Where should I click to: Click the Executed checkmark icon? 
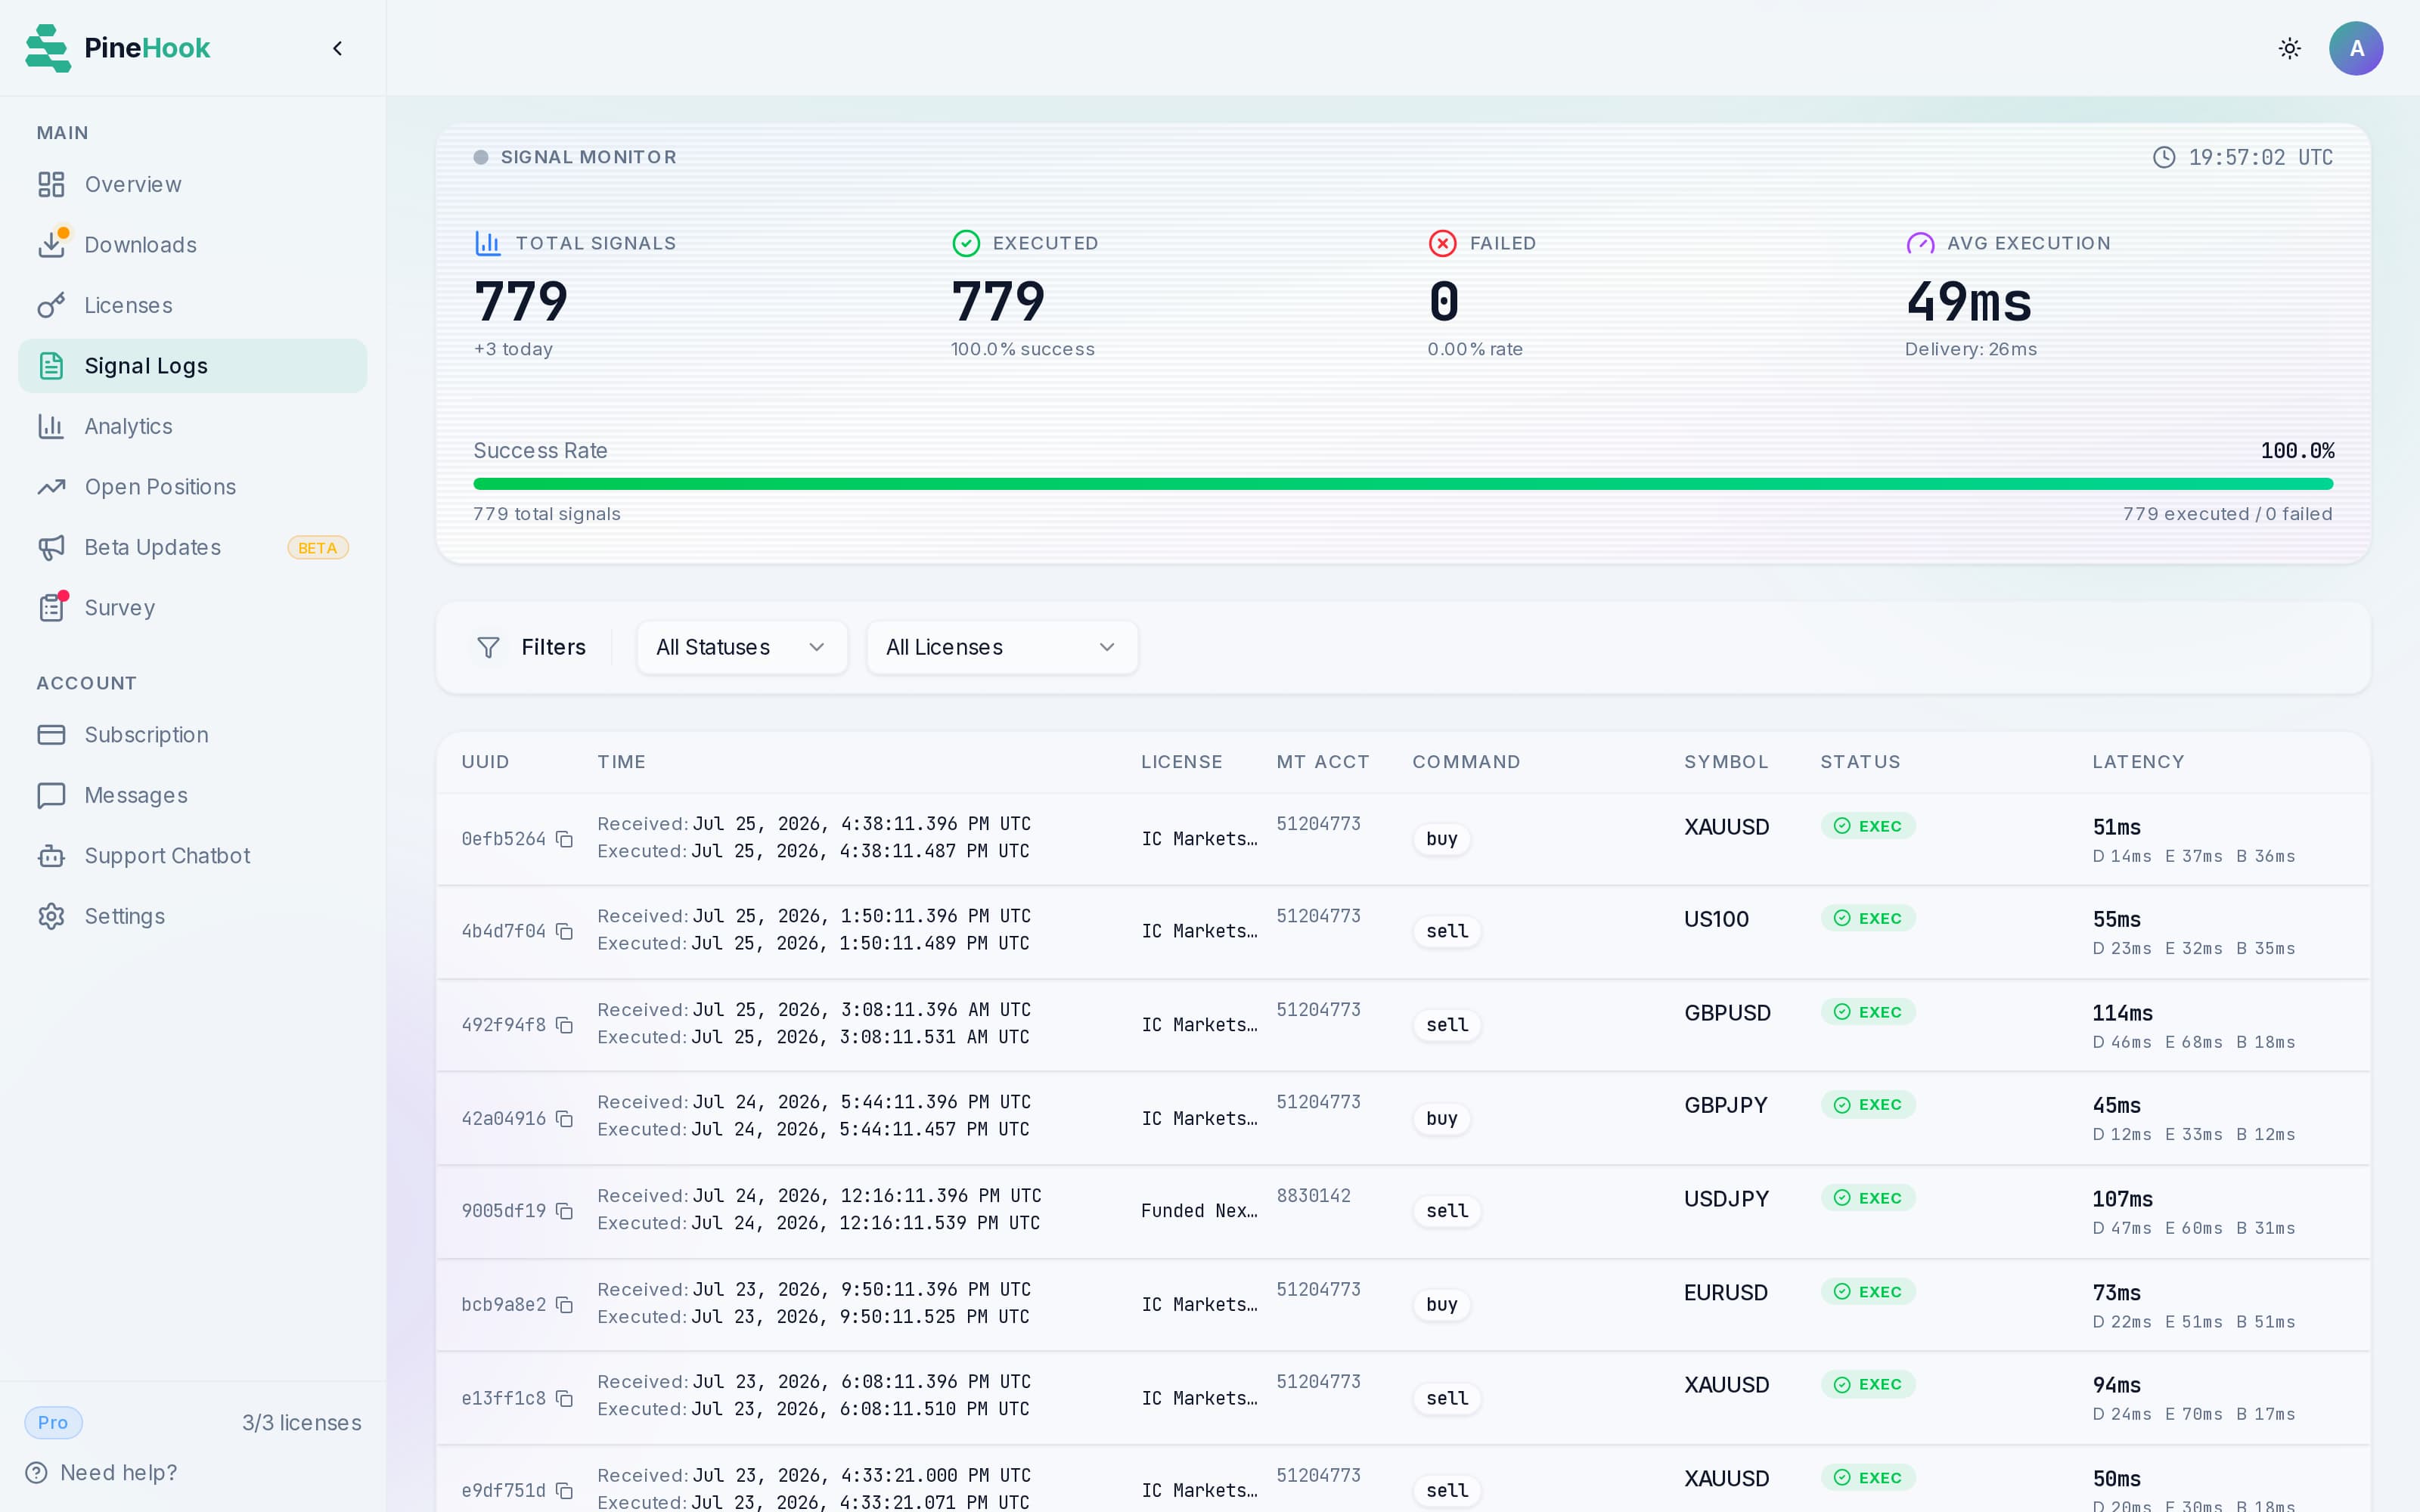(966, 243)
